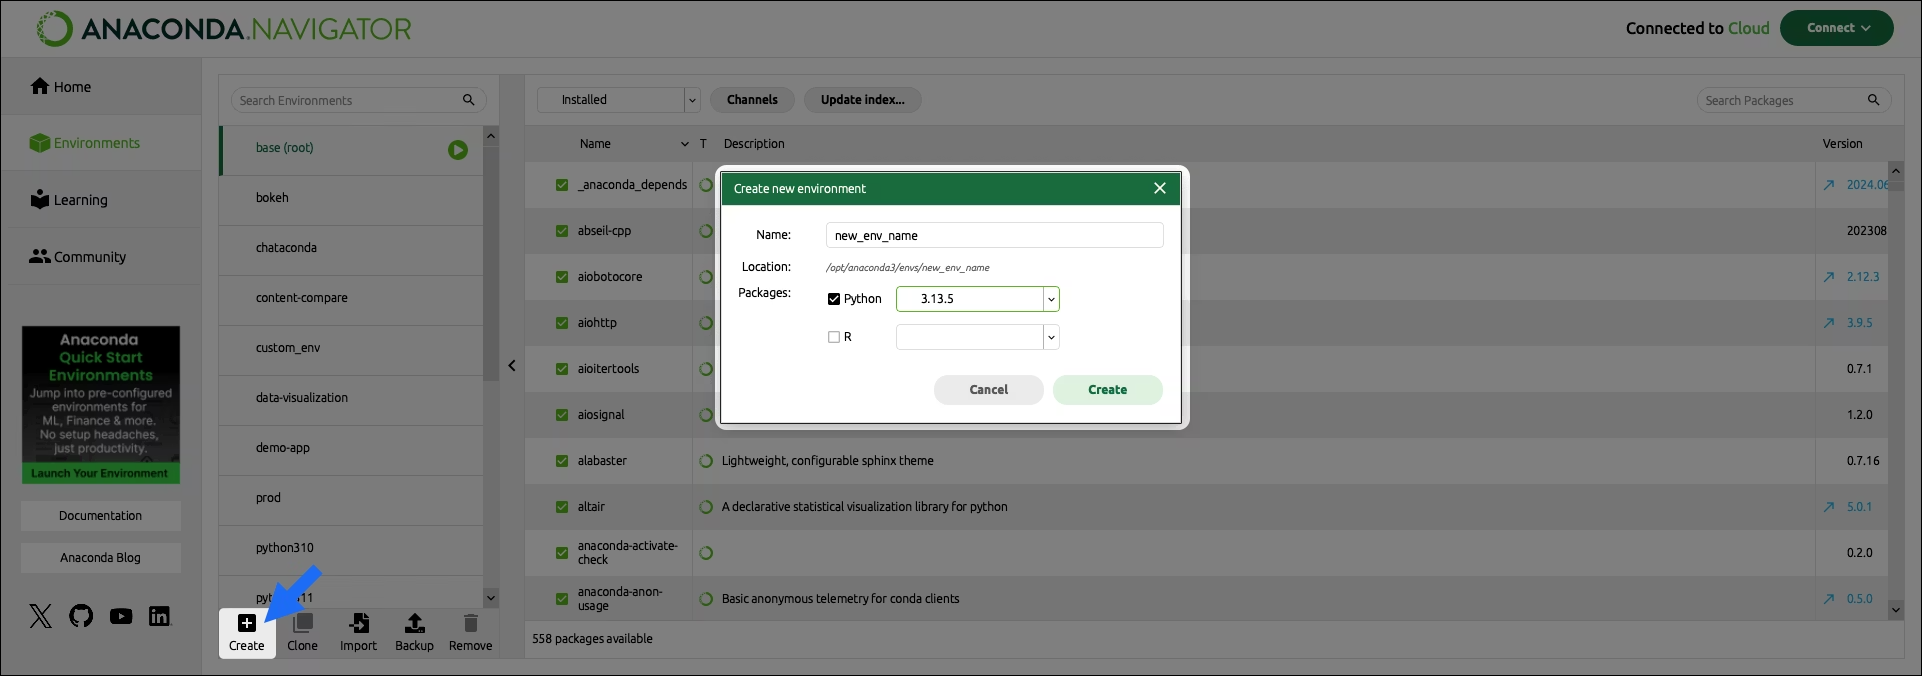The image size is (1922, 676).
Task: Click Create button in the dialog
Action: [x=1107, y=390]
